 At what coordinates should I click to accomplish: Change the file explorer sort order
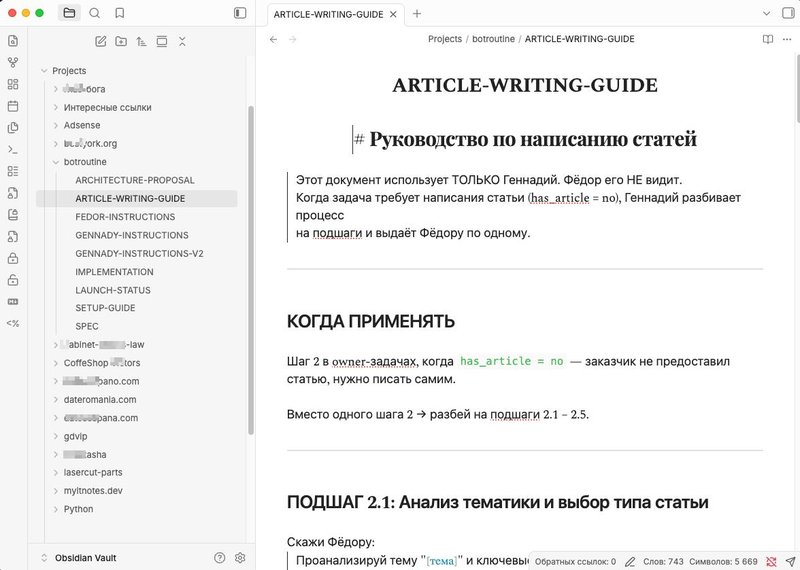(141, 41)
